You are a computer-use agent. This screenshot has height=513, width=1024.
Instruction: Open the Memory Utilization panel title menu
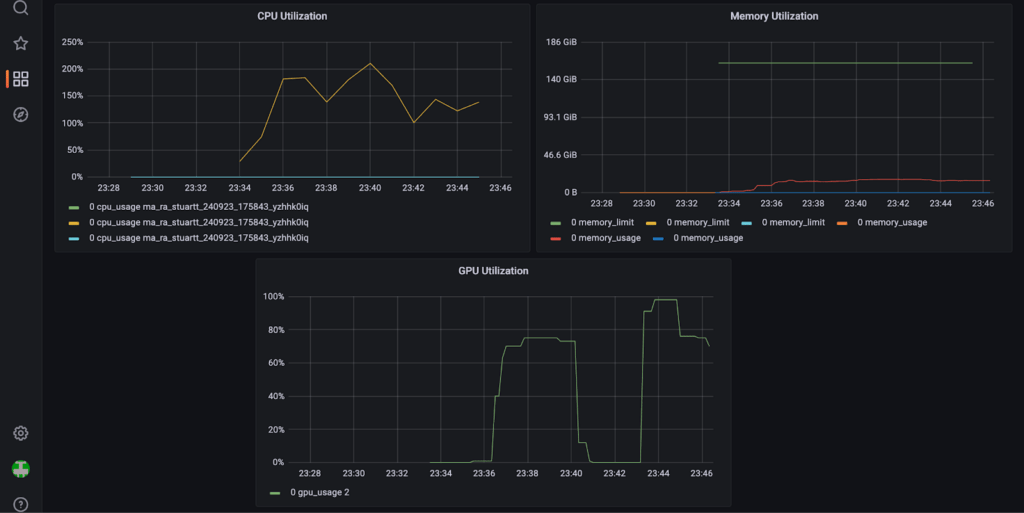[774, 16]
